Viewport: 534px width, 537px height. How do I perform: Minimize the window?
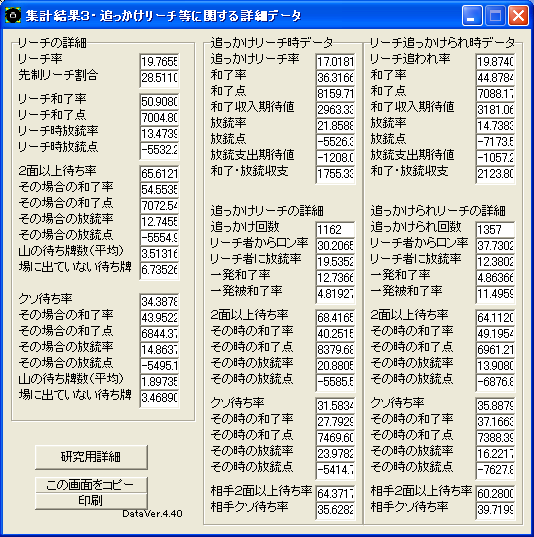click(x=472, y=15)
